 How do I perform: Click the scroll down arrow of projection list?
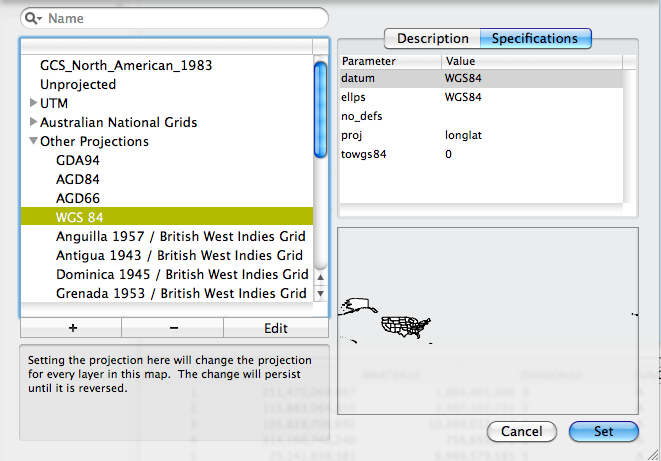pyautogui.click(x=320, y=294)
